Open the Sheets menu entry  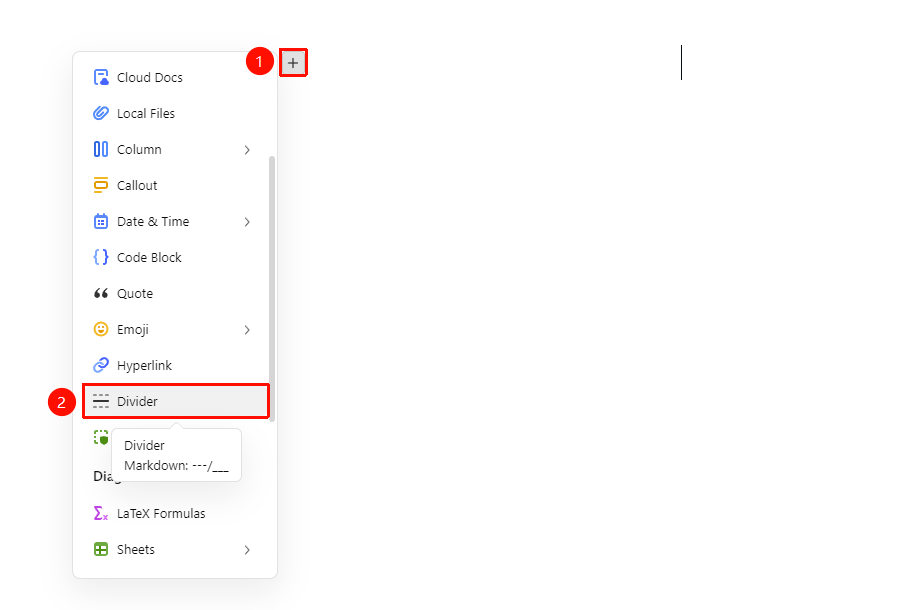click(175, 549)
